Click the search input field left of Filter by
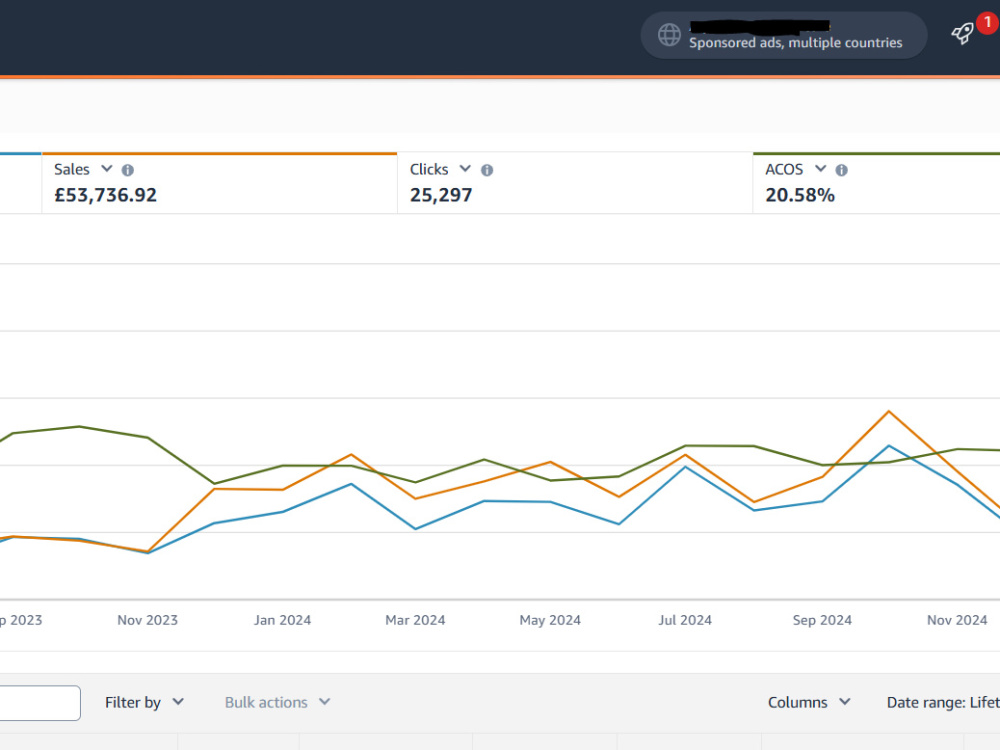This screenshot has width=1000, height=750. [x=40, y=703]
